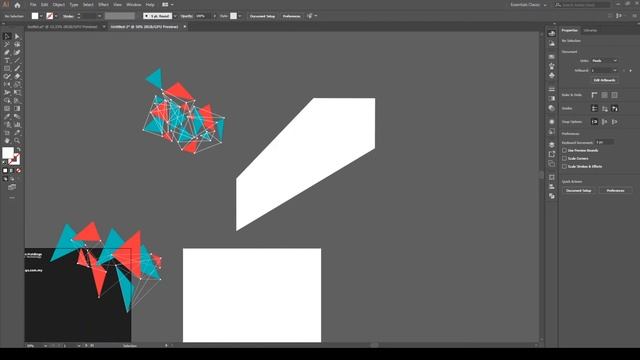Open Edit Toolbar three dots button
Image resolution: width=640 pixels, height=360 pixels.
point(12,198)
